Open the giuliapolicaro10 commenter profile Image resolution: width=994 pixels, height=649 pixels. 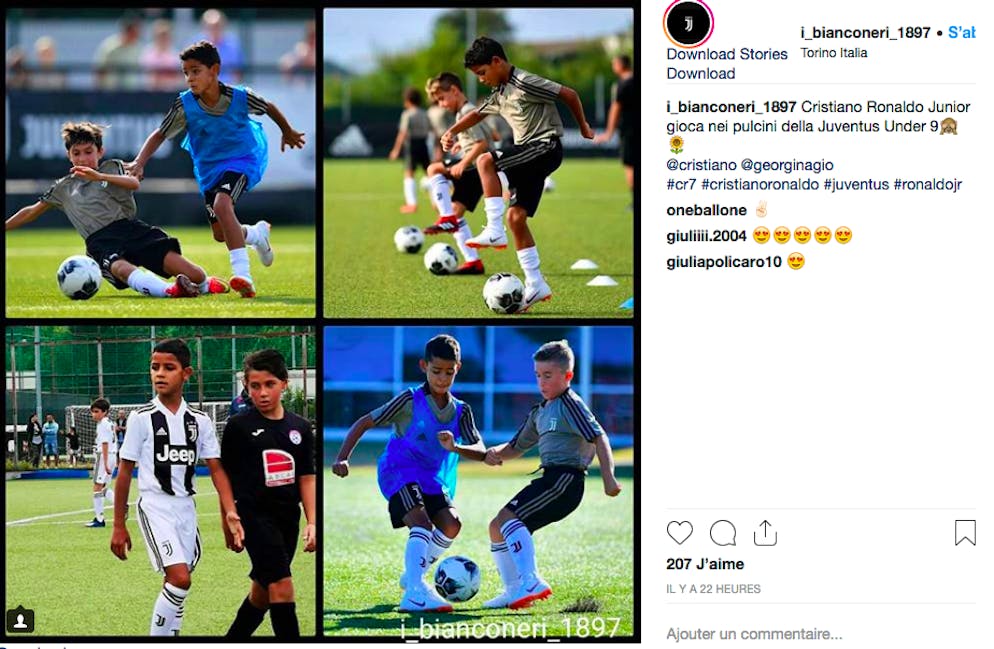point(724,262)
